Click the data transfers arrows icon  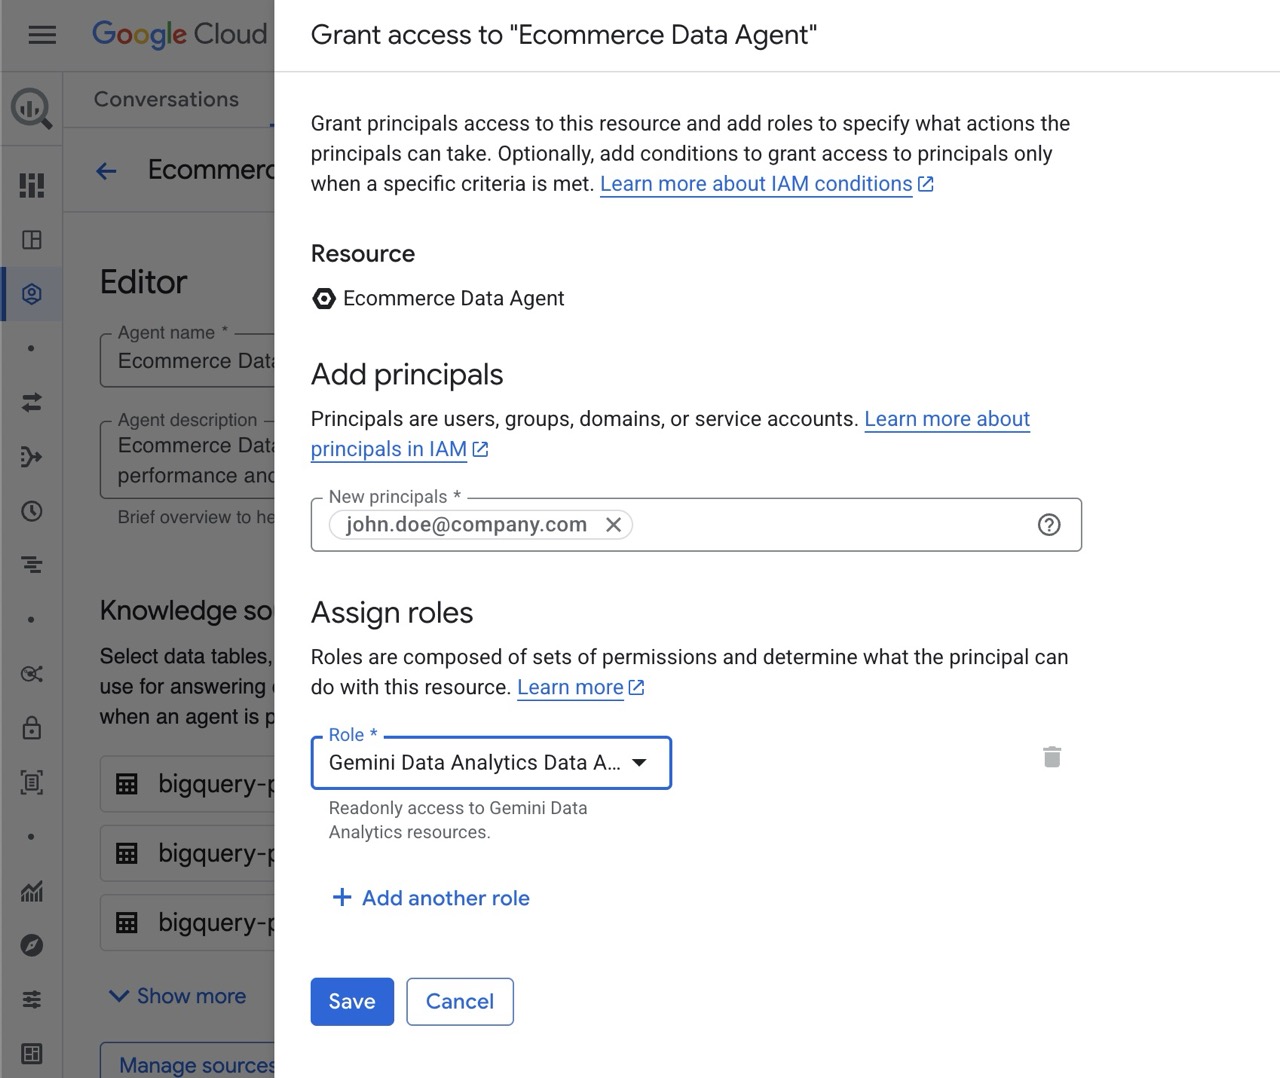tap(32, 402)
